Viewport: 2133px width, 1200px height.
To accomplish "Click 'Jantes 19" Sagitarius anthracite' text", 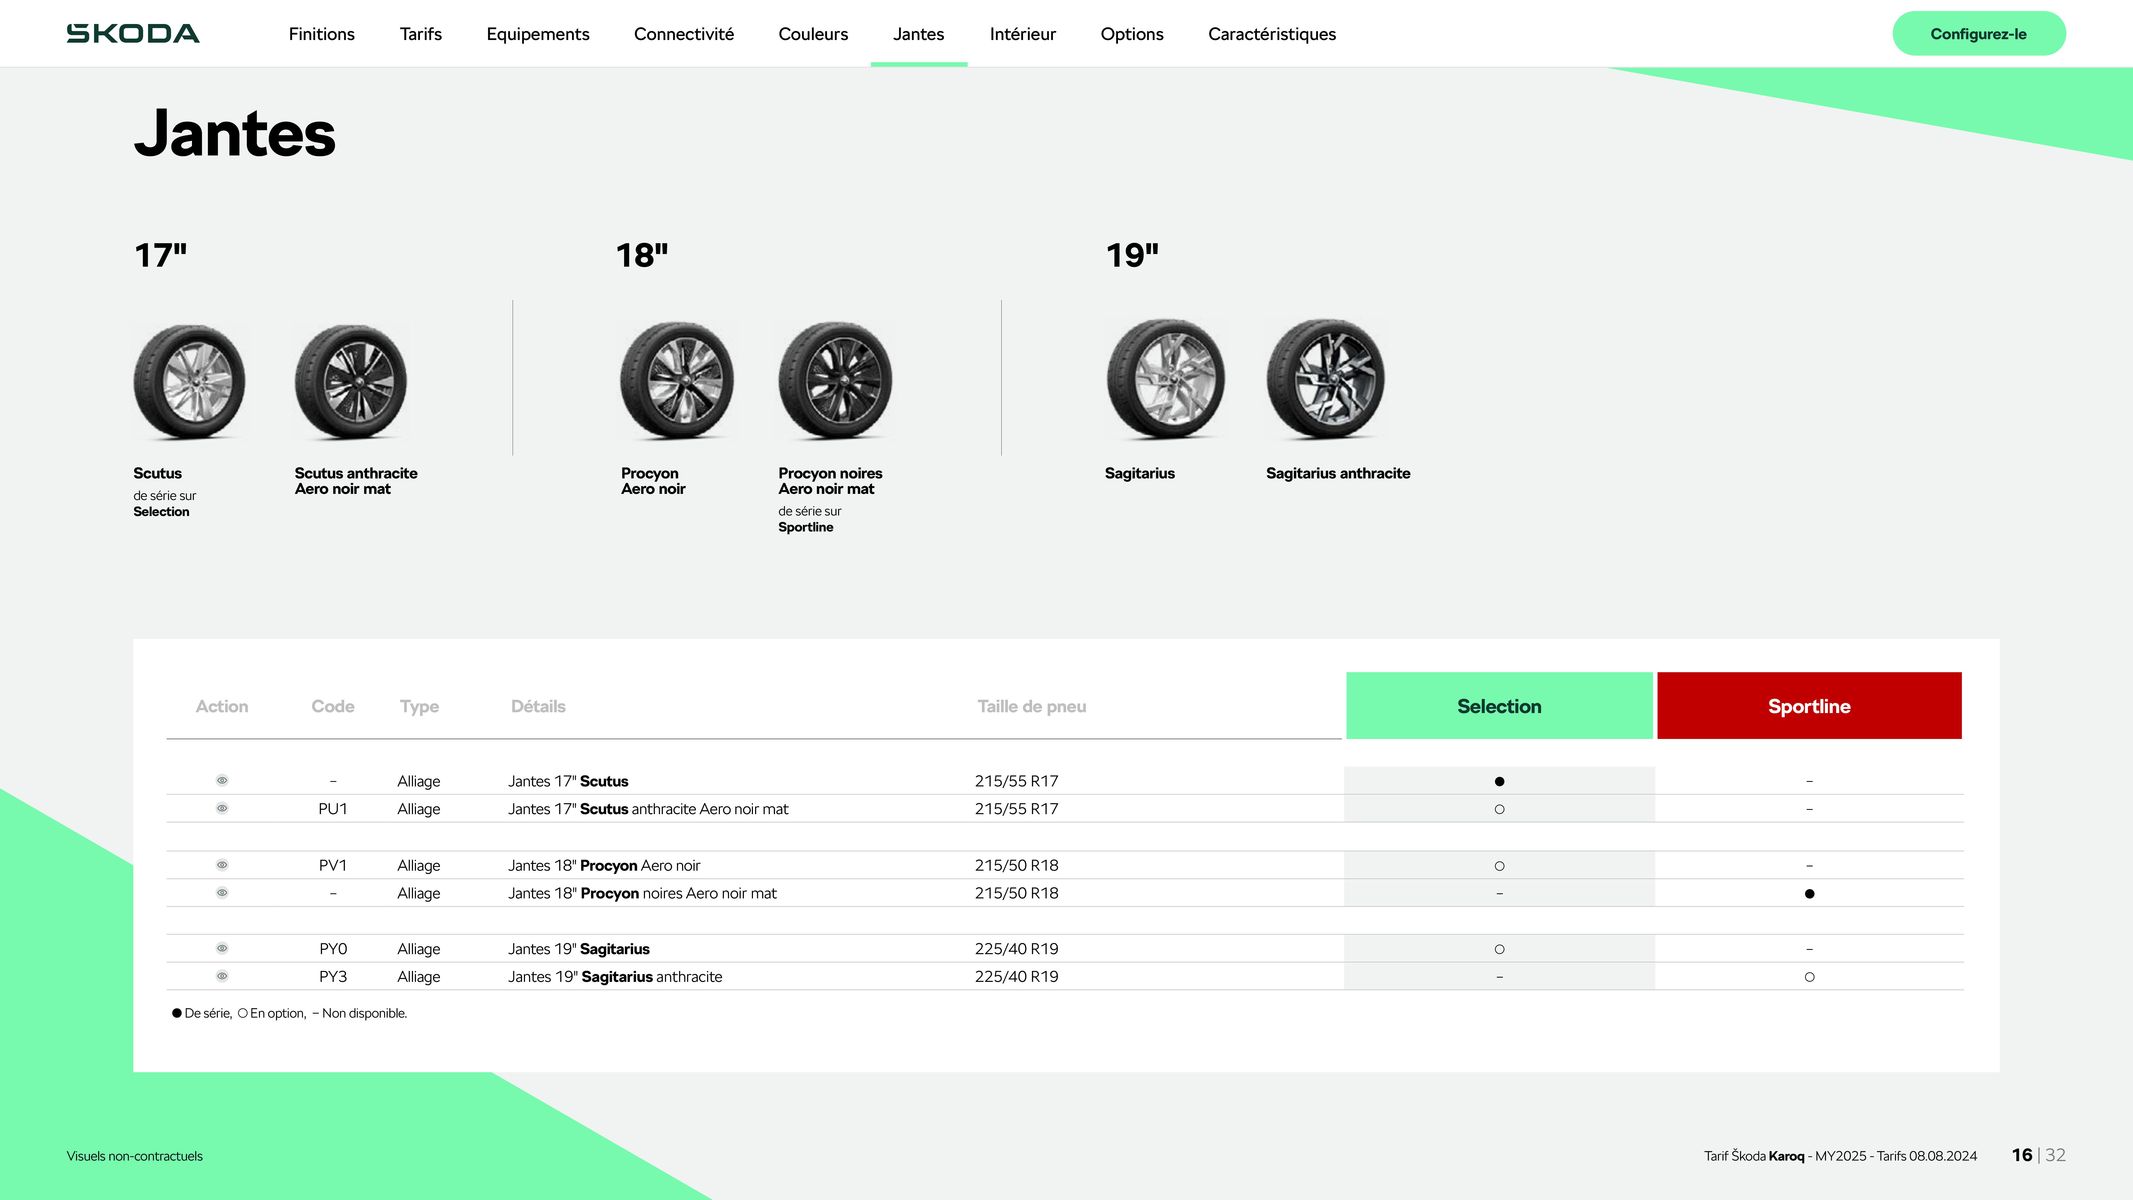I will (615, 977).
